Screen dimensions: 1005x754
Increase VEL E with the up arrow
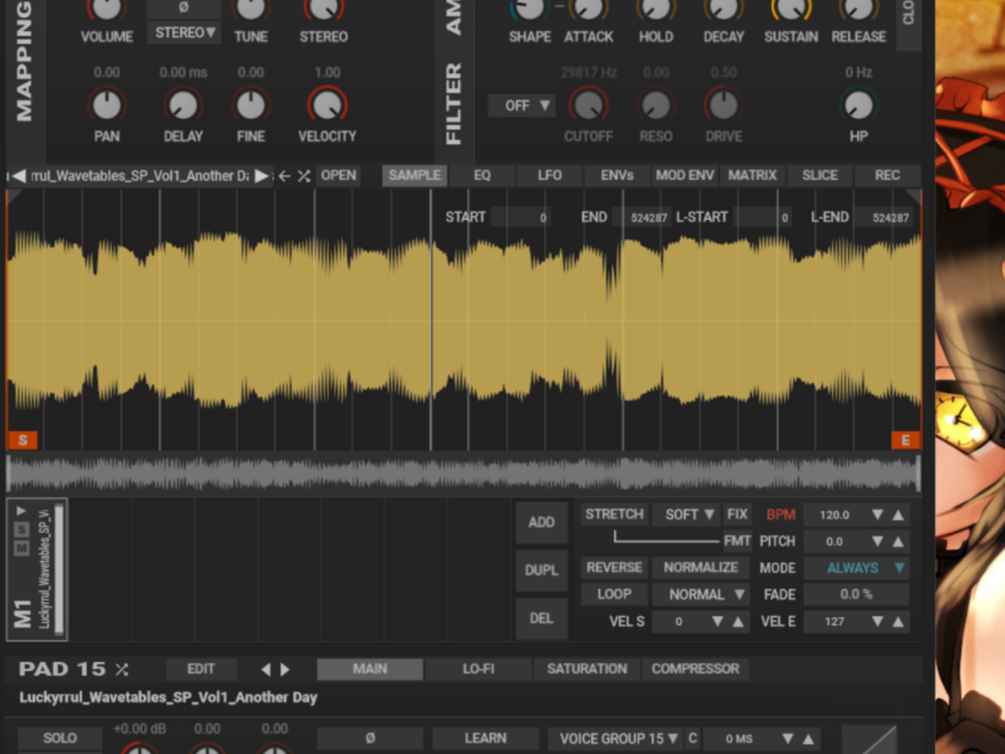(x=898, y=621)
